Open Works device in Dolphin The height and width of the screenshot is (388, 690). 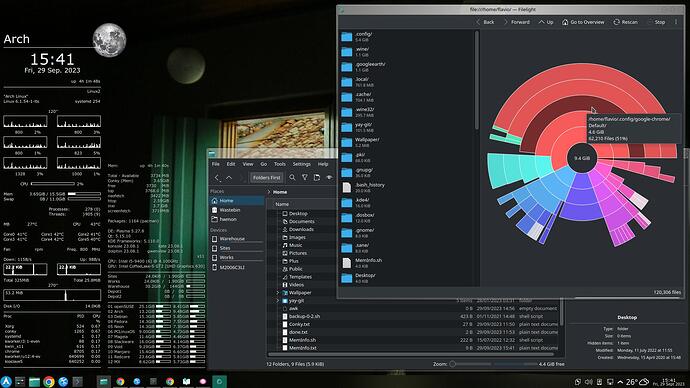click(x=237, y=257)
